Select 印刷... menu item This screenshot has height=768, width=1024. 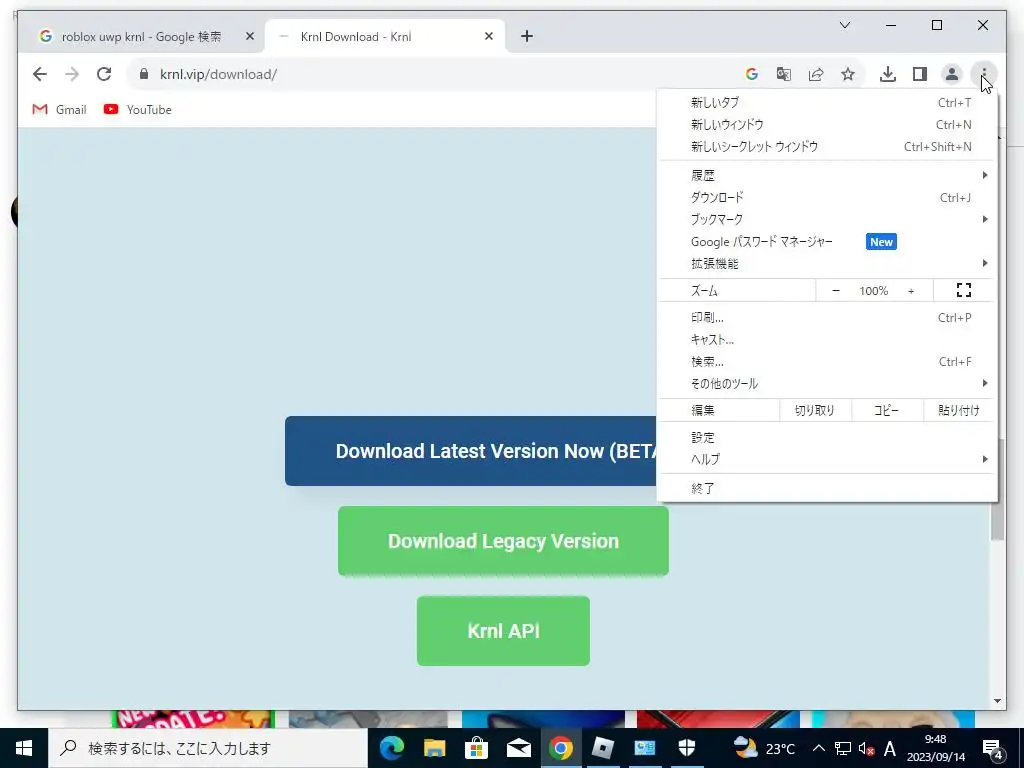point(827,317)
